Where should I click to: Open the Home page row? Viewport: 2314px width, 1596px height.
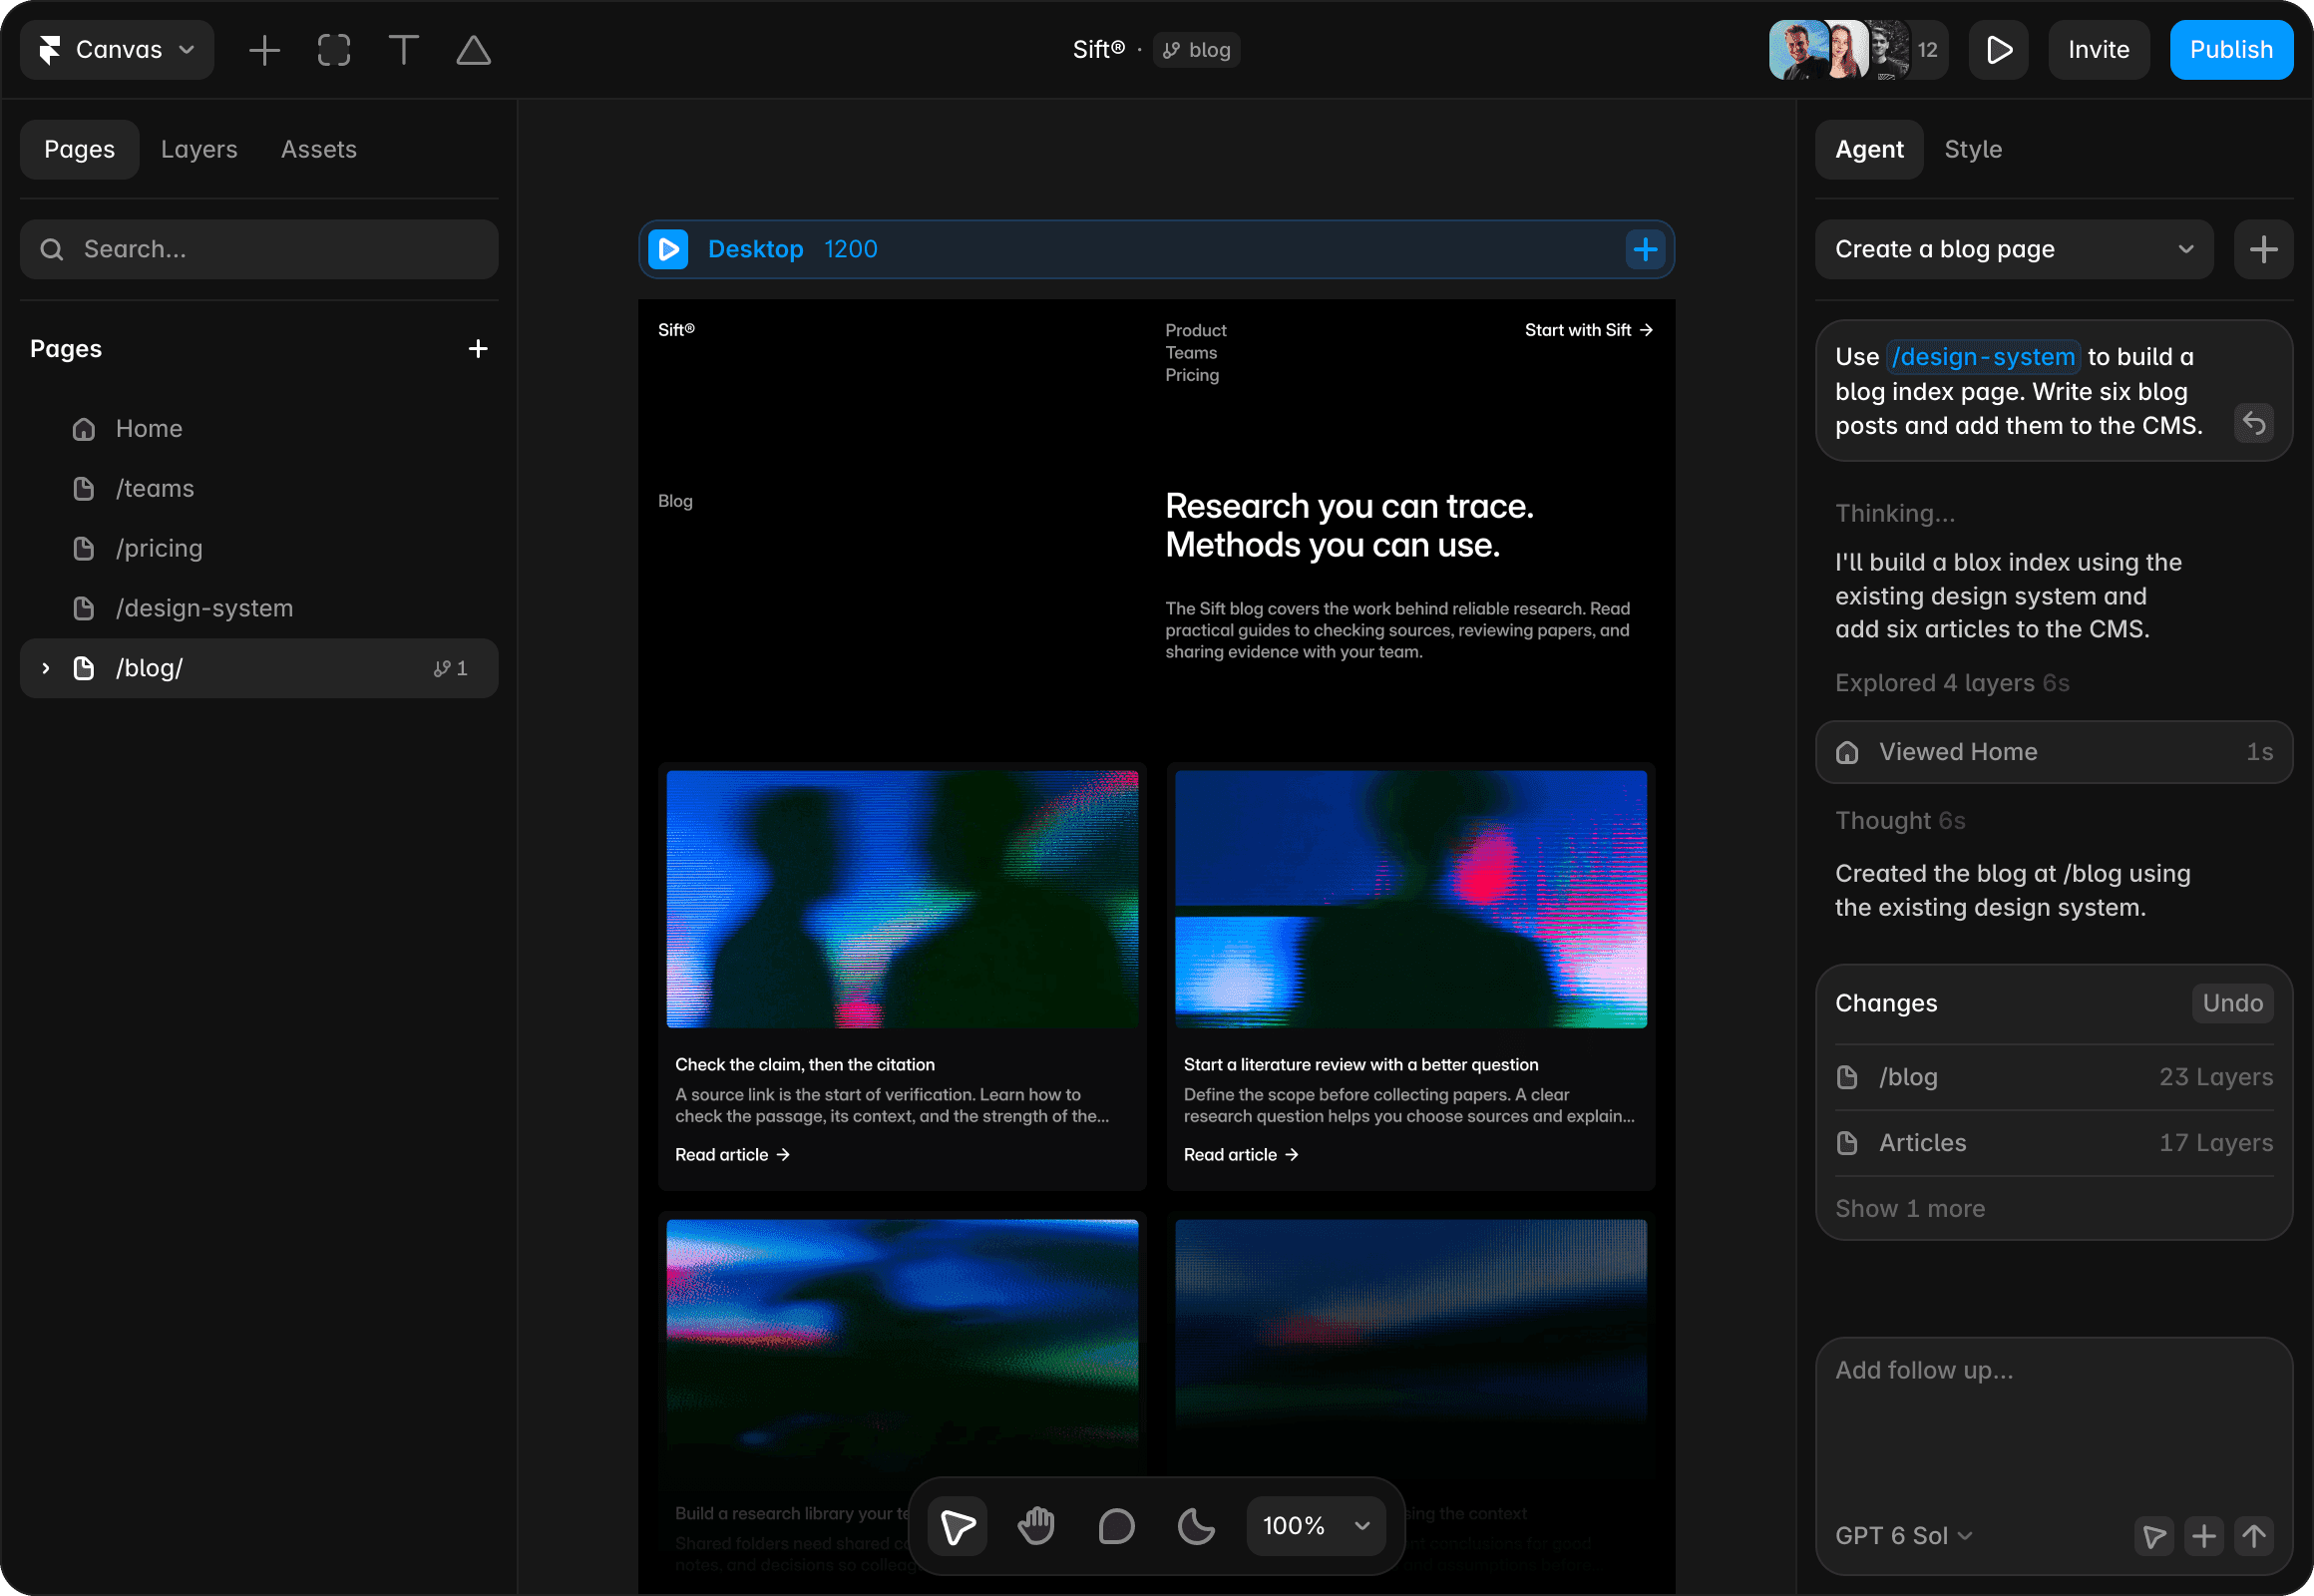coord(259,429)
